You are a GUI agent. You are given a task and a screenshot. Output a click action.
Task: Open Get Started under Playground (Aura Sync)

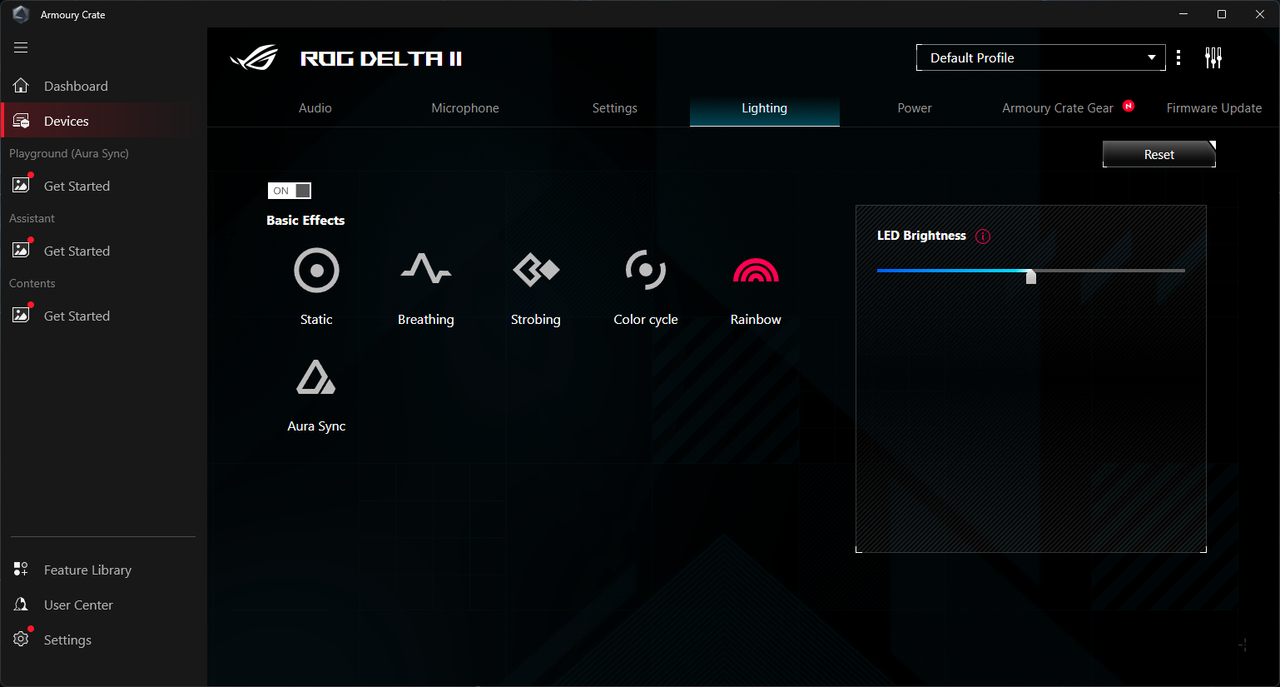pos(104,186)
